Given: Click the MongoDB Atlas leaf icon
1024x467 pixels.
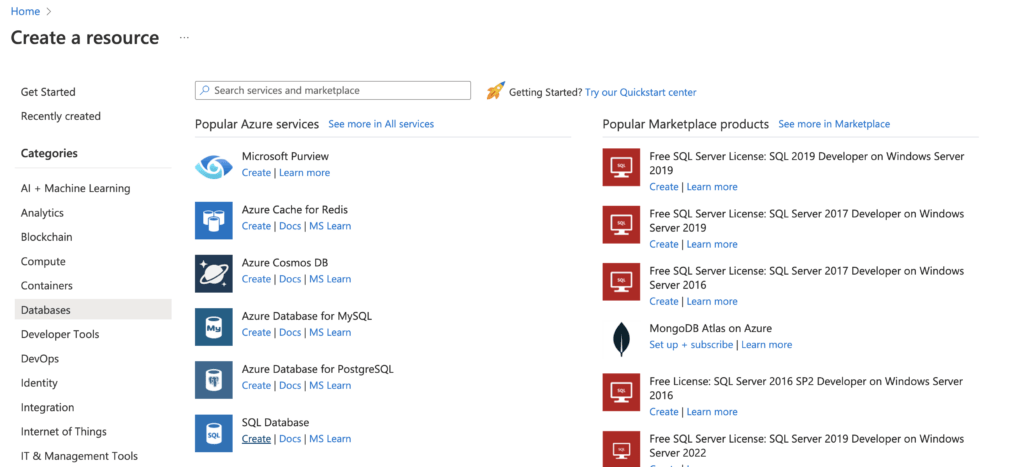Looking at the screenshot, I should click(x=620, y=338).
